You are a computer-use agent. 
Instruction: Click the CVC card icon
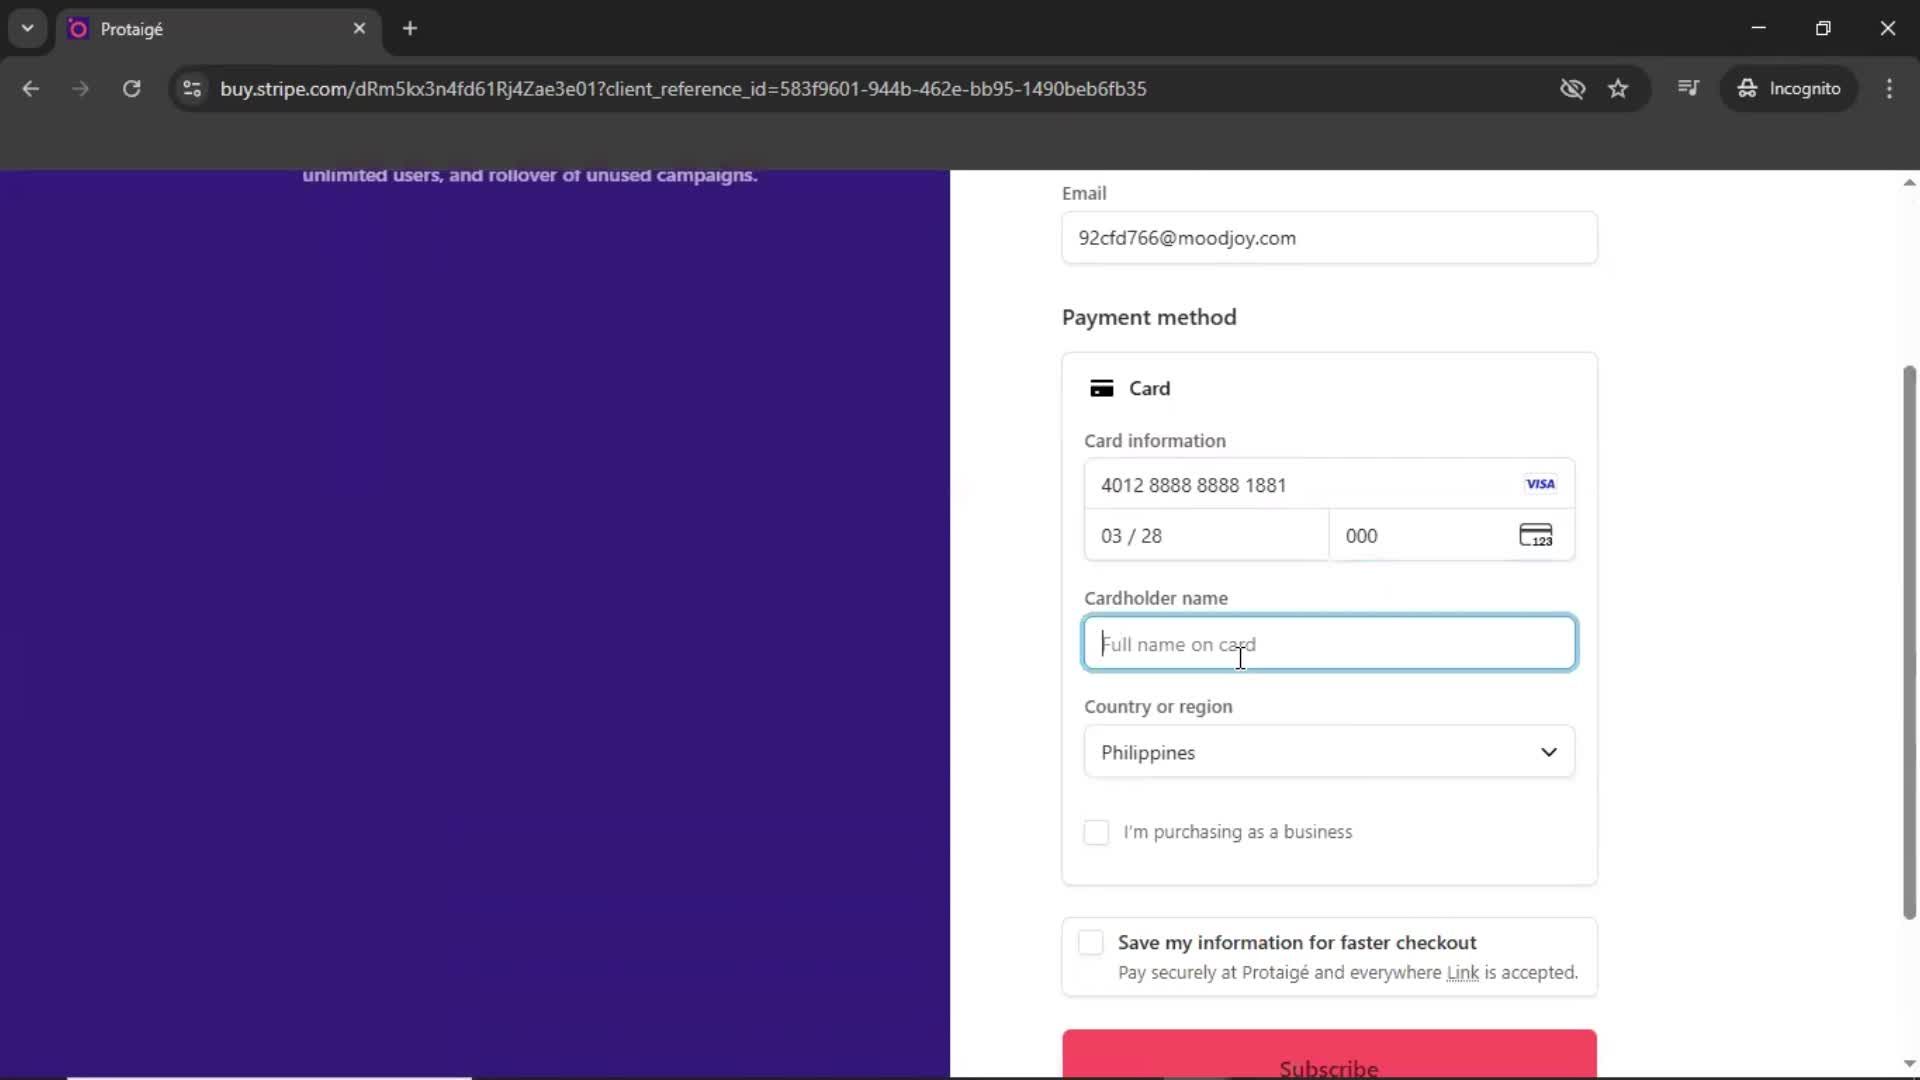click(1537, 535)
